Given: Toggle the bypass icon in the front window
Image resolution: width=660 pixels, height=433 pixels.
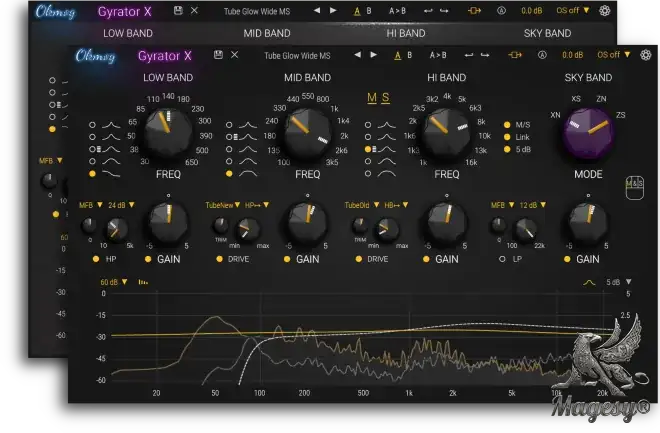Looking at the screenshot, I should pyautogui.click(x=515, y=55).
